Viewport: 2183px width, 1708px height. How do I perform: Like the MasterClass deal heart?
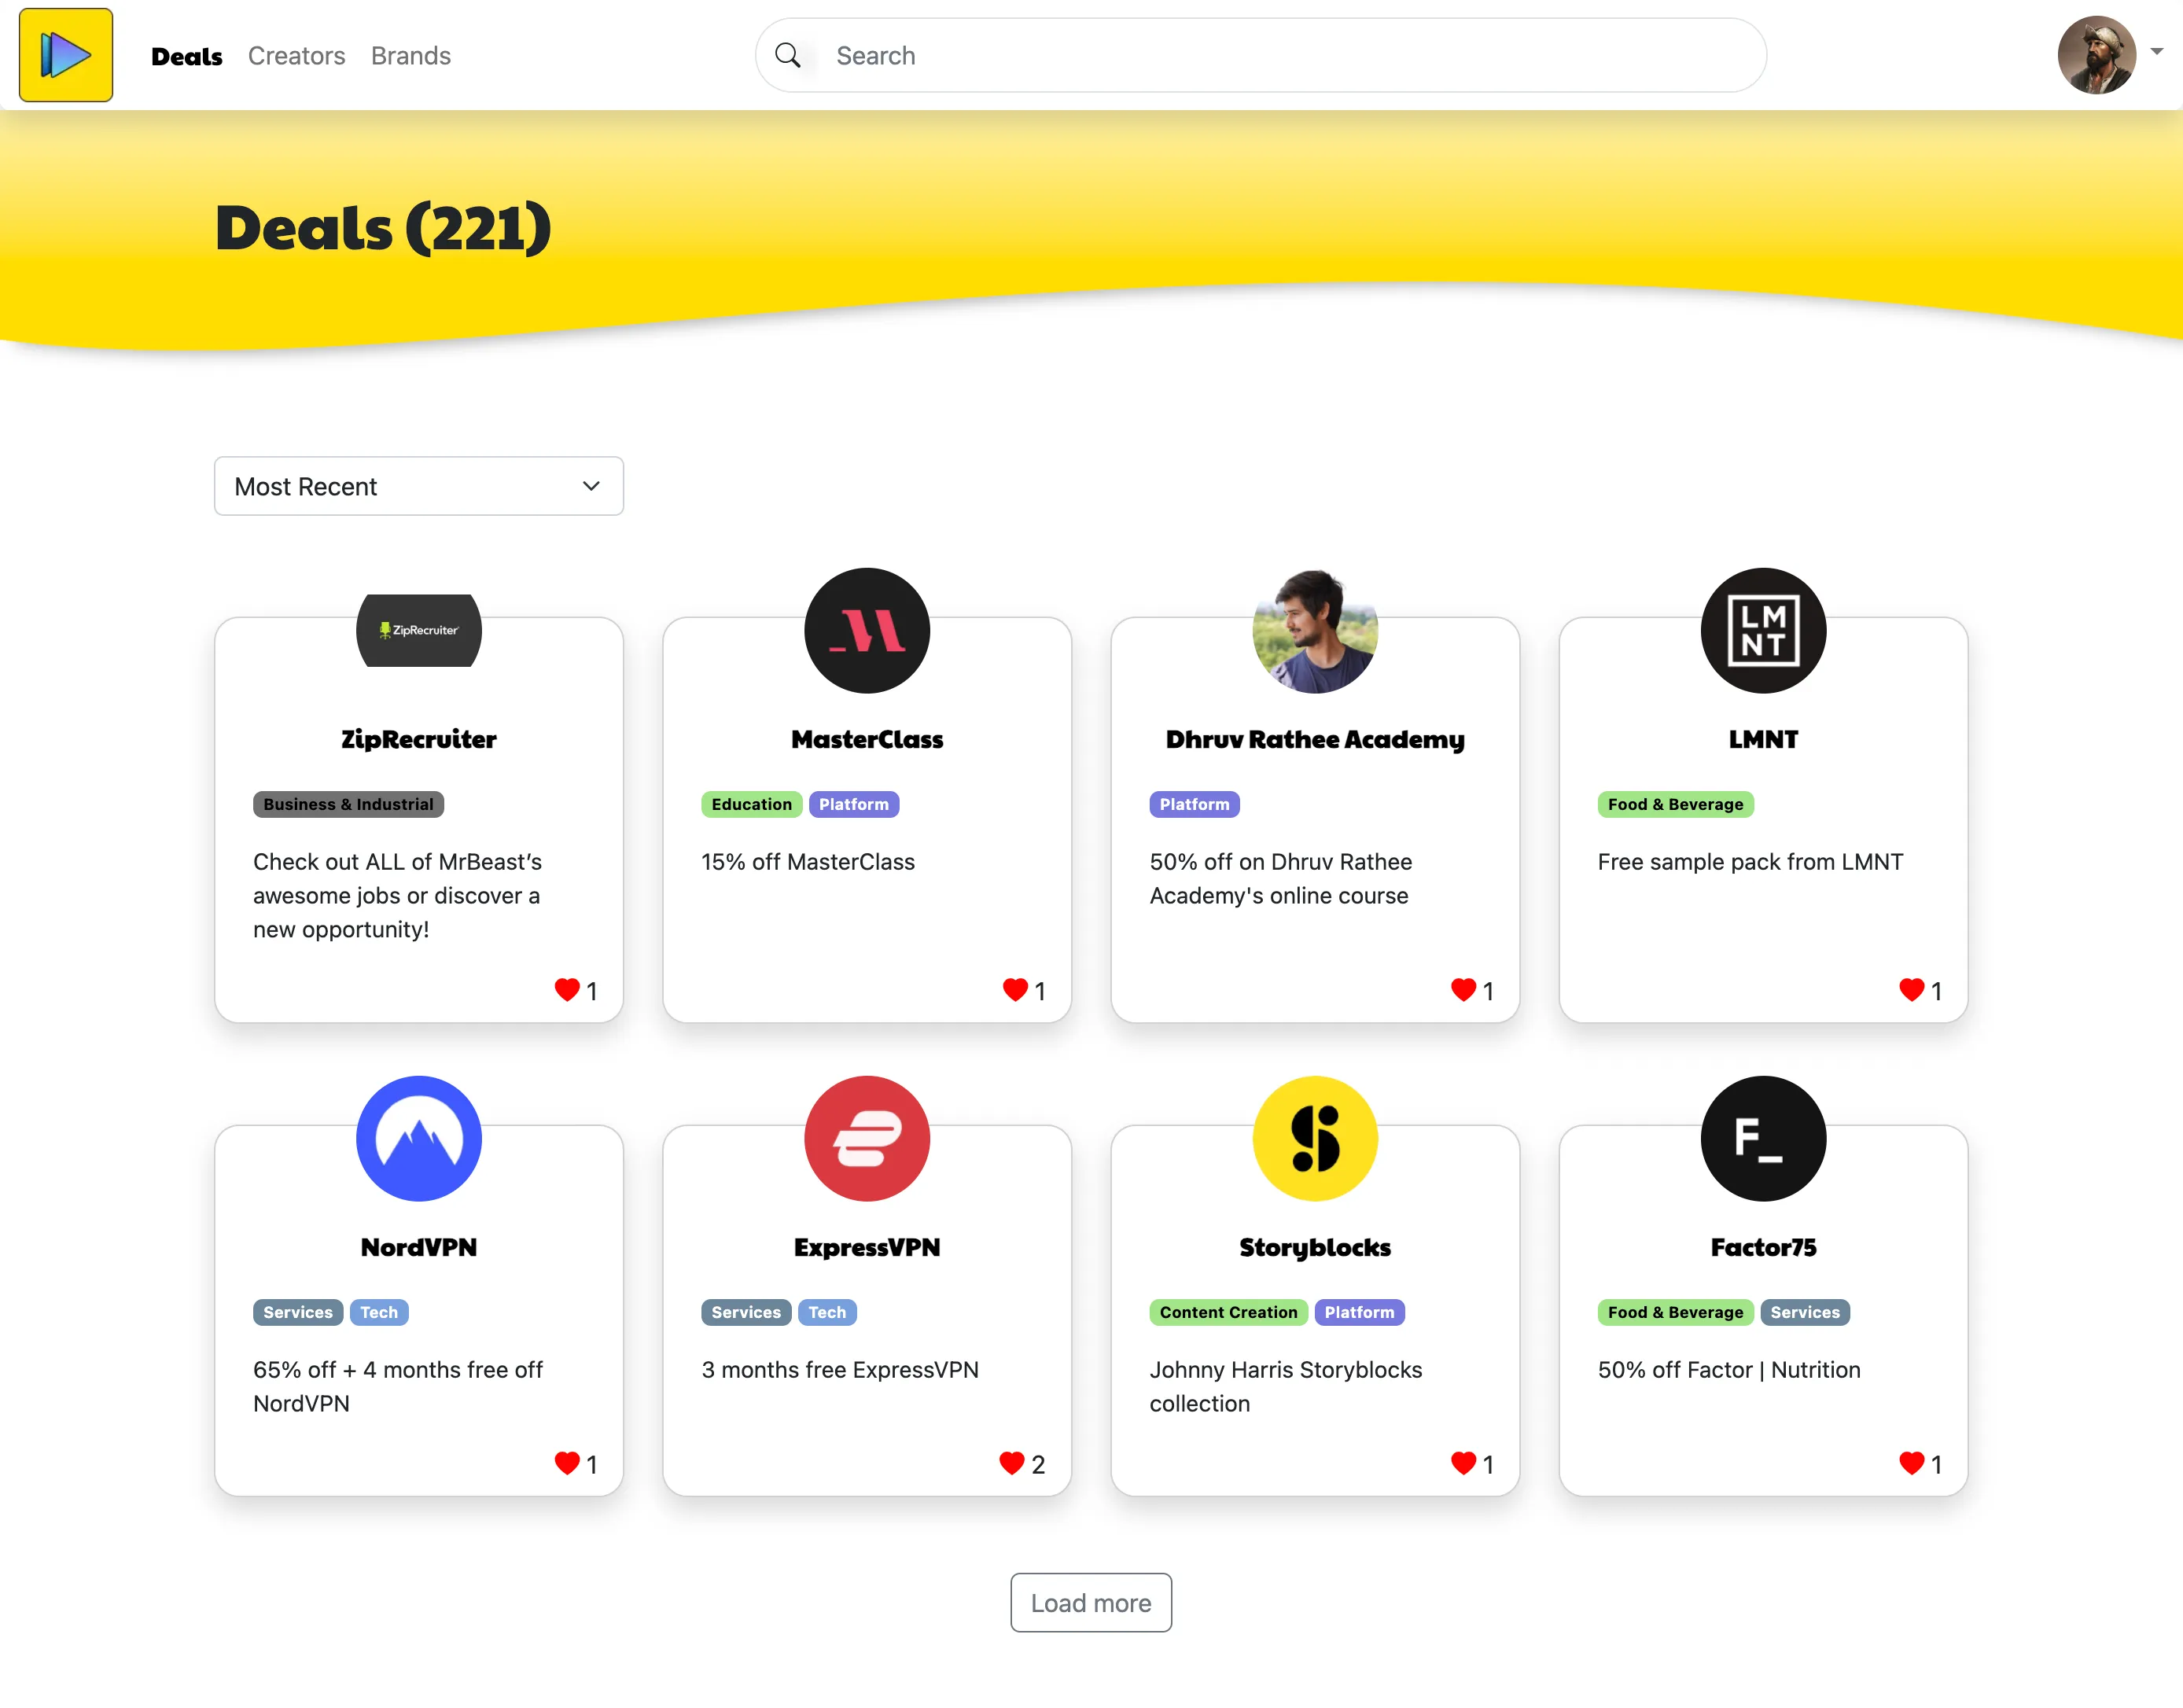click(x=1015, y=990)
